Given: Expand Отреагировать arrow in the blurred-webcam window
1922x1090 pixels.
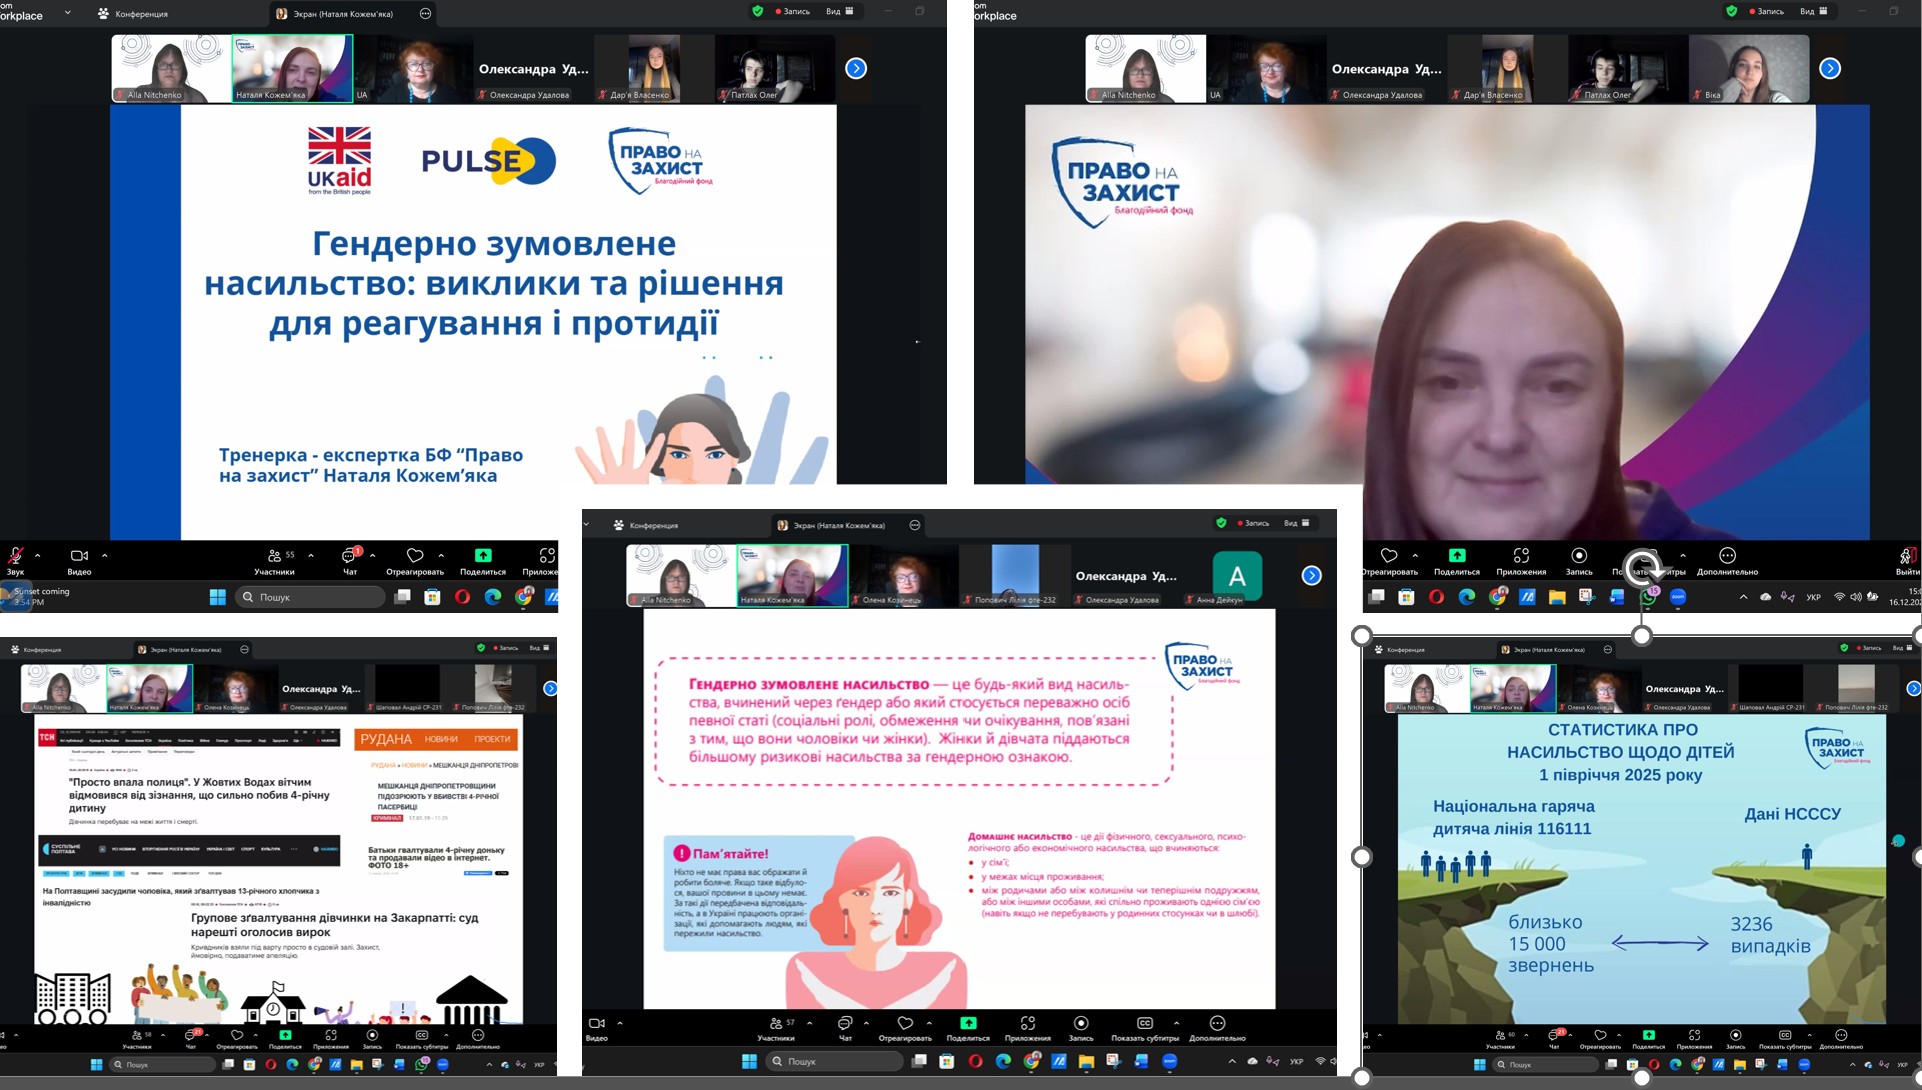Looking at the screenshot, I should point(1415,556).
